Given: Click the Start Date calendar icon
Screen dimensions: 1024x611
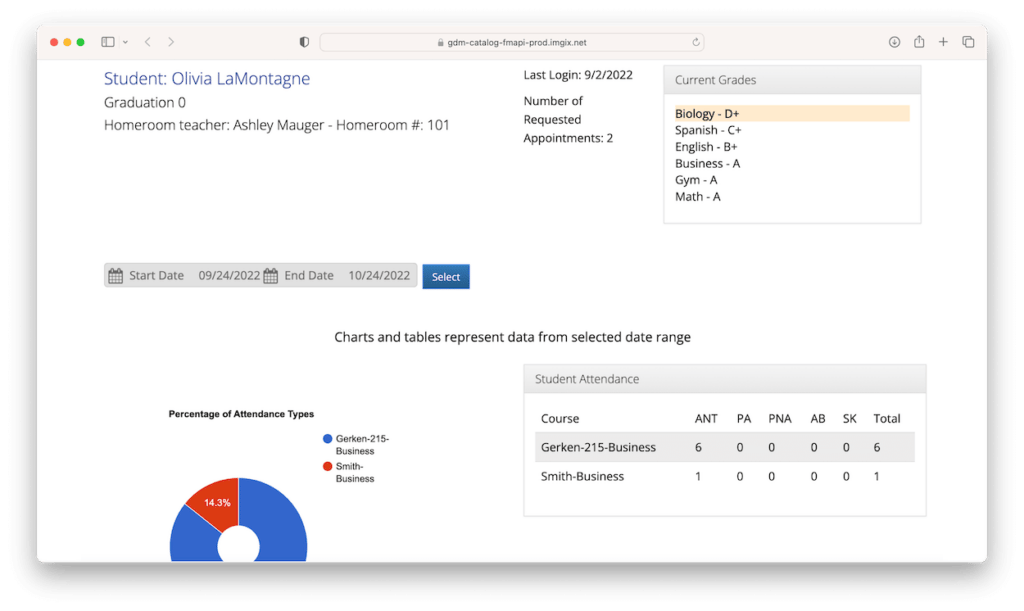Looking at the screenshot, I should 116,276.
